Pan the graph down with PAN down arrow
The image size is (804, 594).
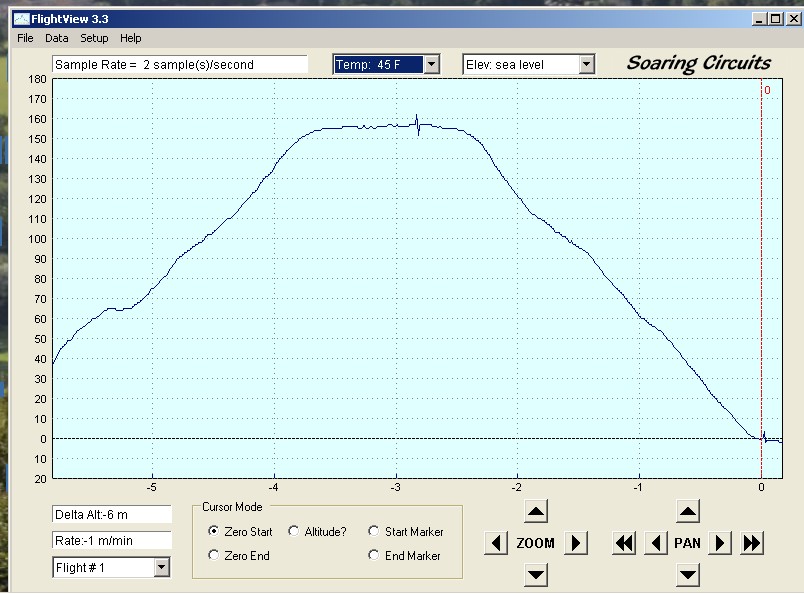(688, 575)
